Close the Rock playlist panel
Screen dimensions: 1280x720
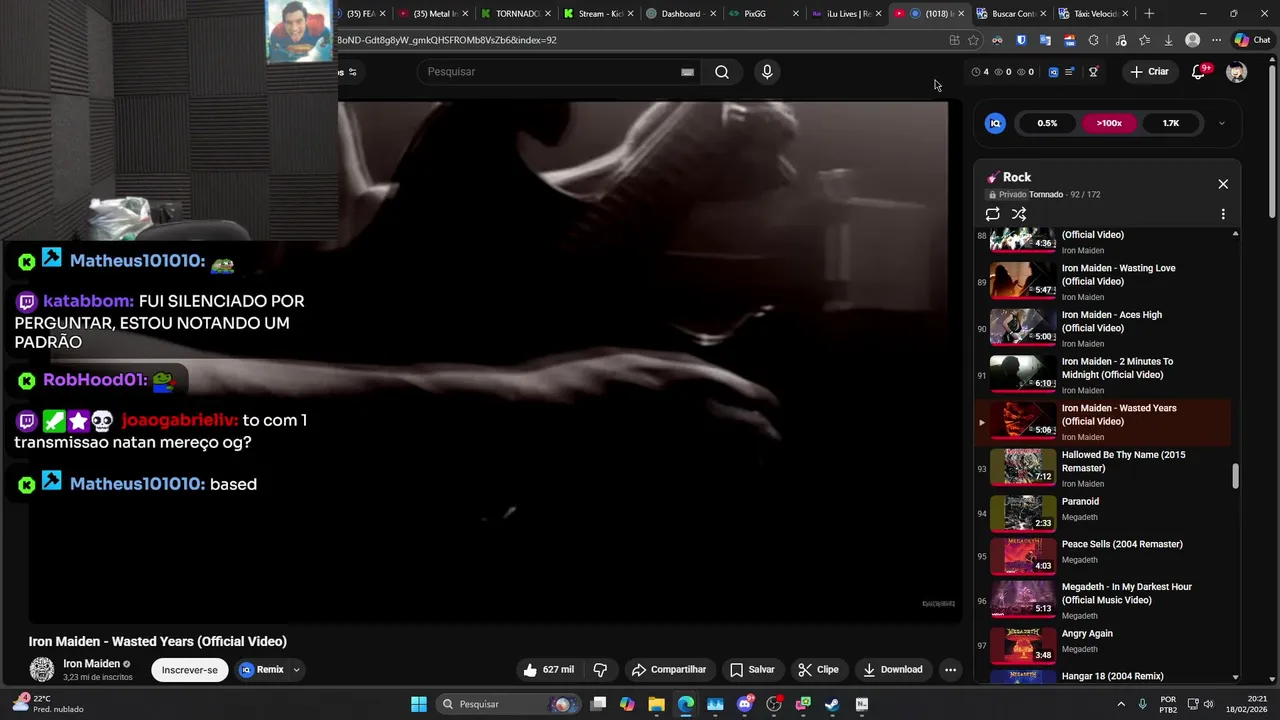pyautogui.click(x=1223, y=184)
